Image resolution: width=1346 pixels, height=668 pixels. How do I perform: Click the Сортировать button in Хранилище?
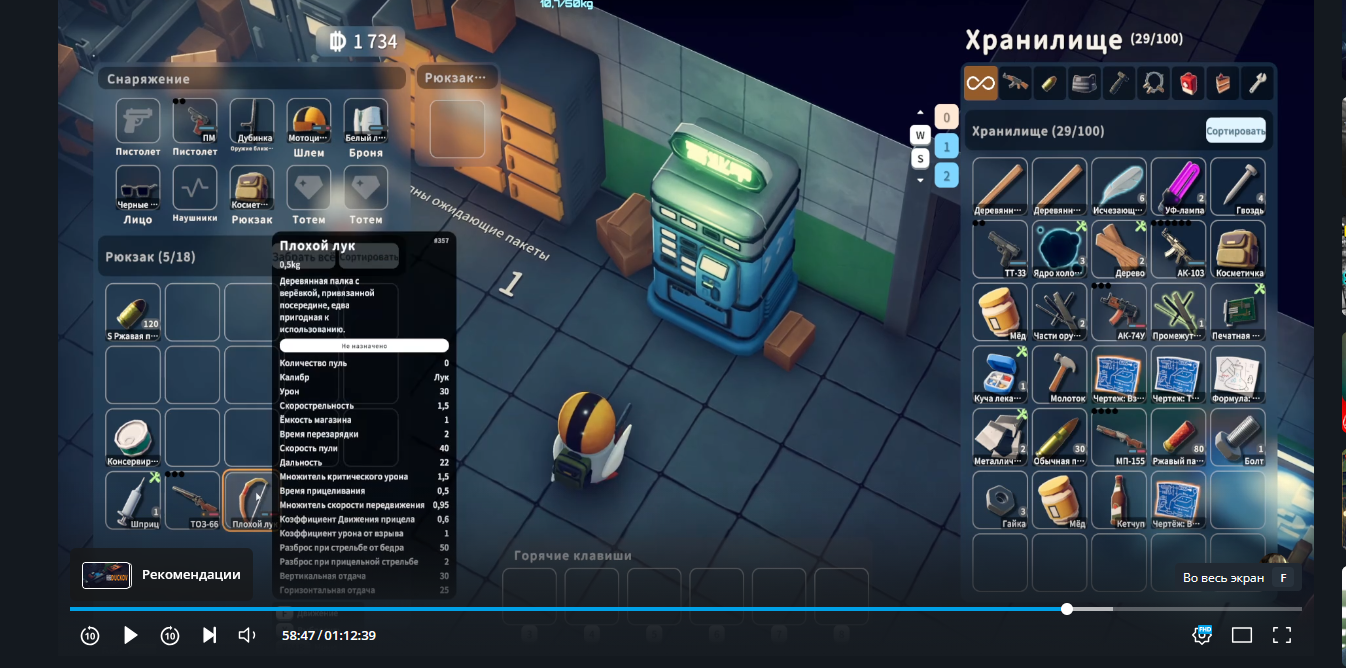pyautogui.click(x=1236, y=131)
